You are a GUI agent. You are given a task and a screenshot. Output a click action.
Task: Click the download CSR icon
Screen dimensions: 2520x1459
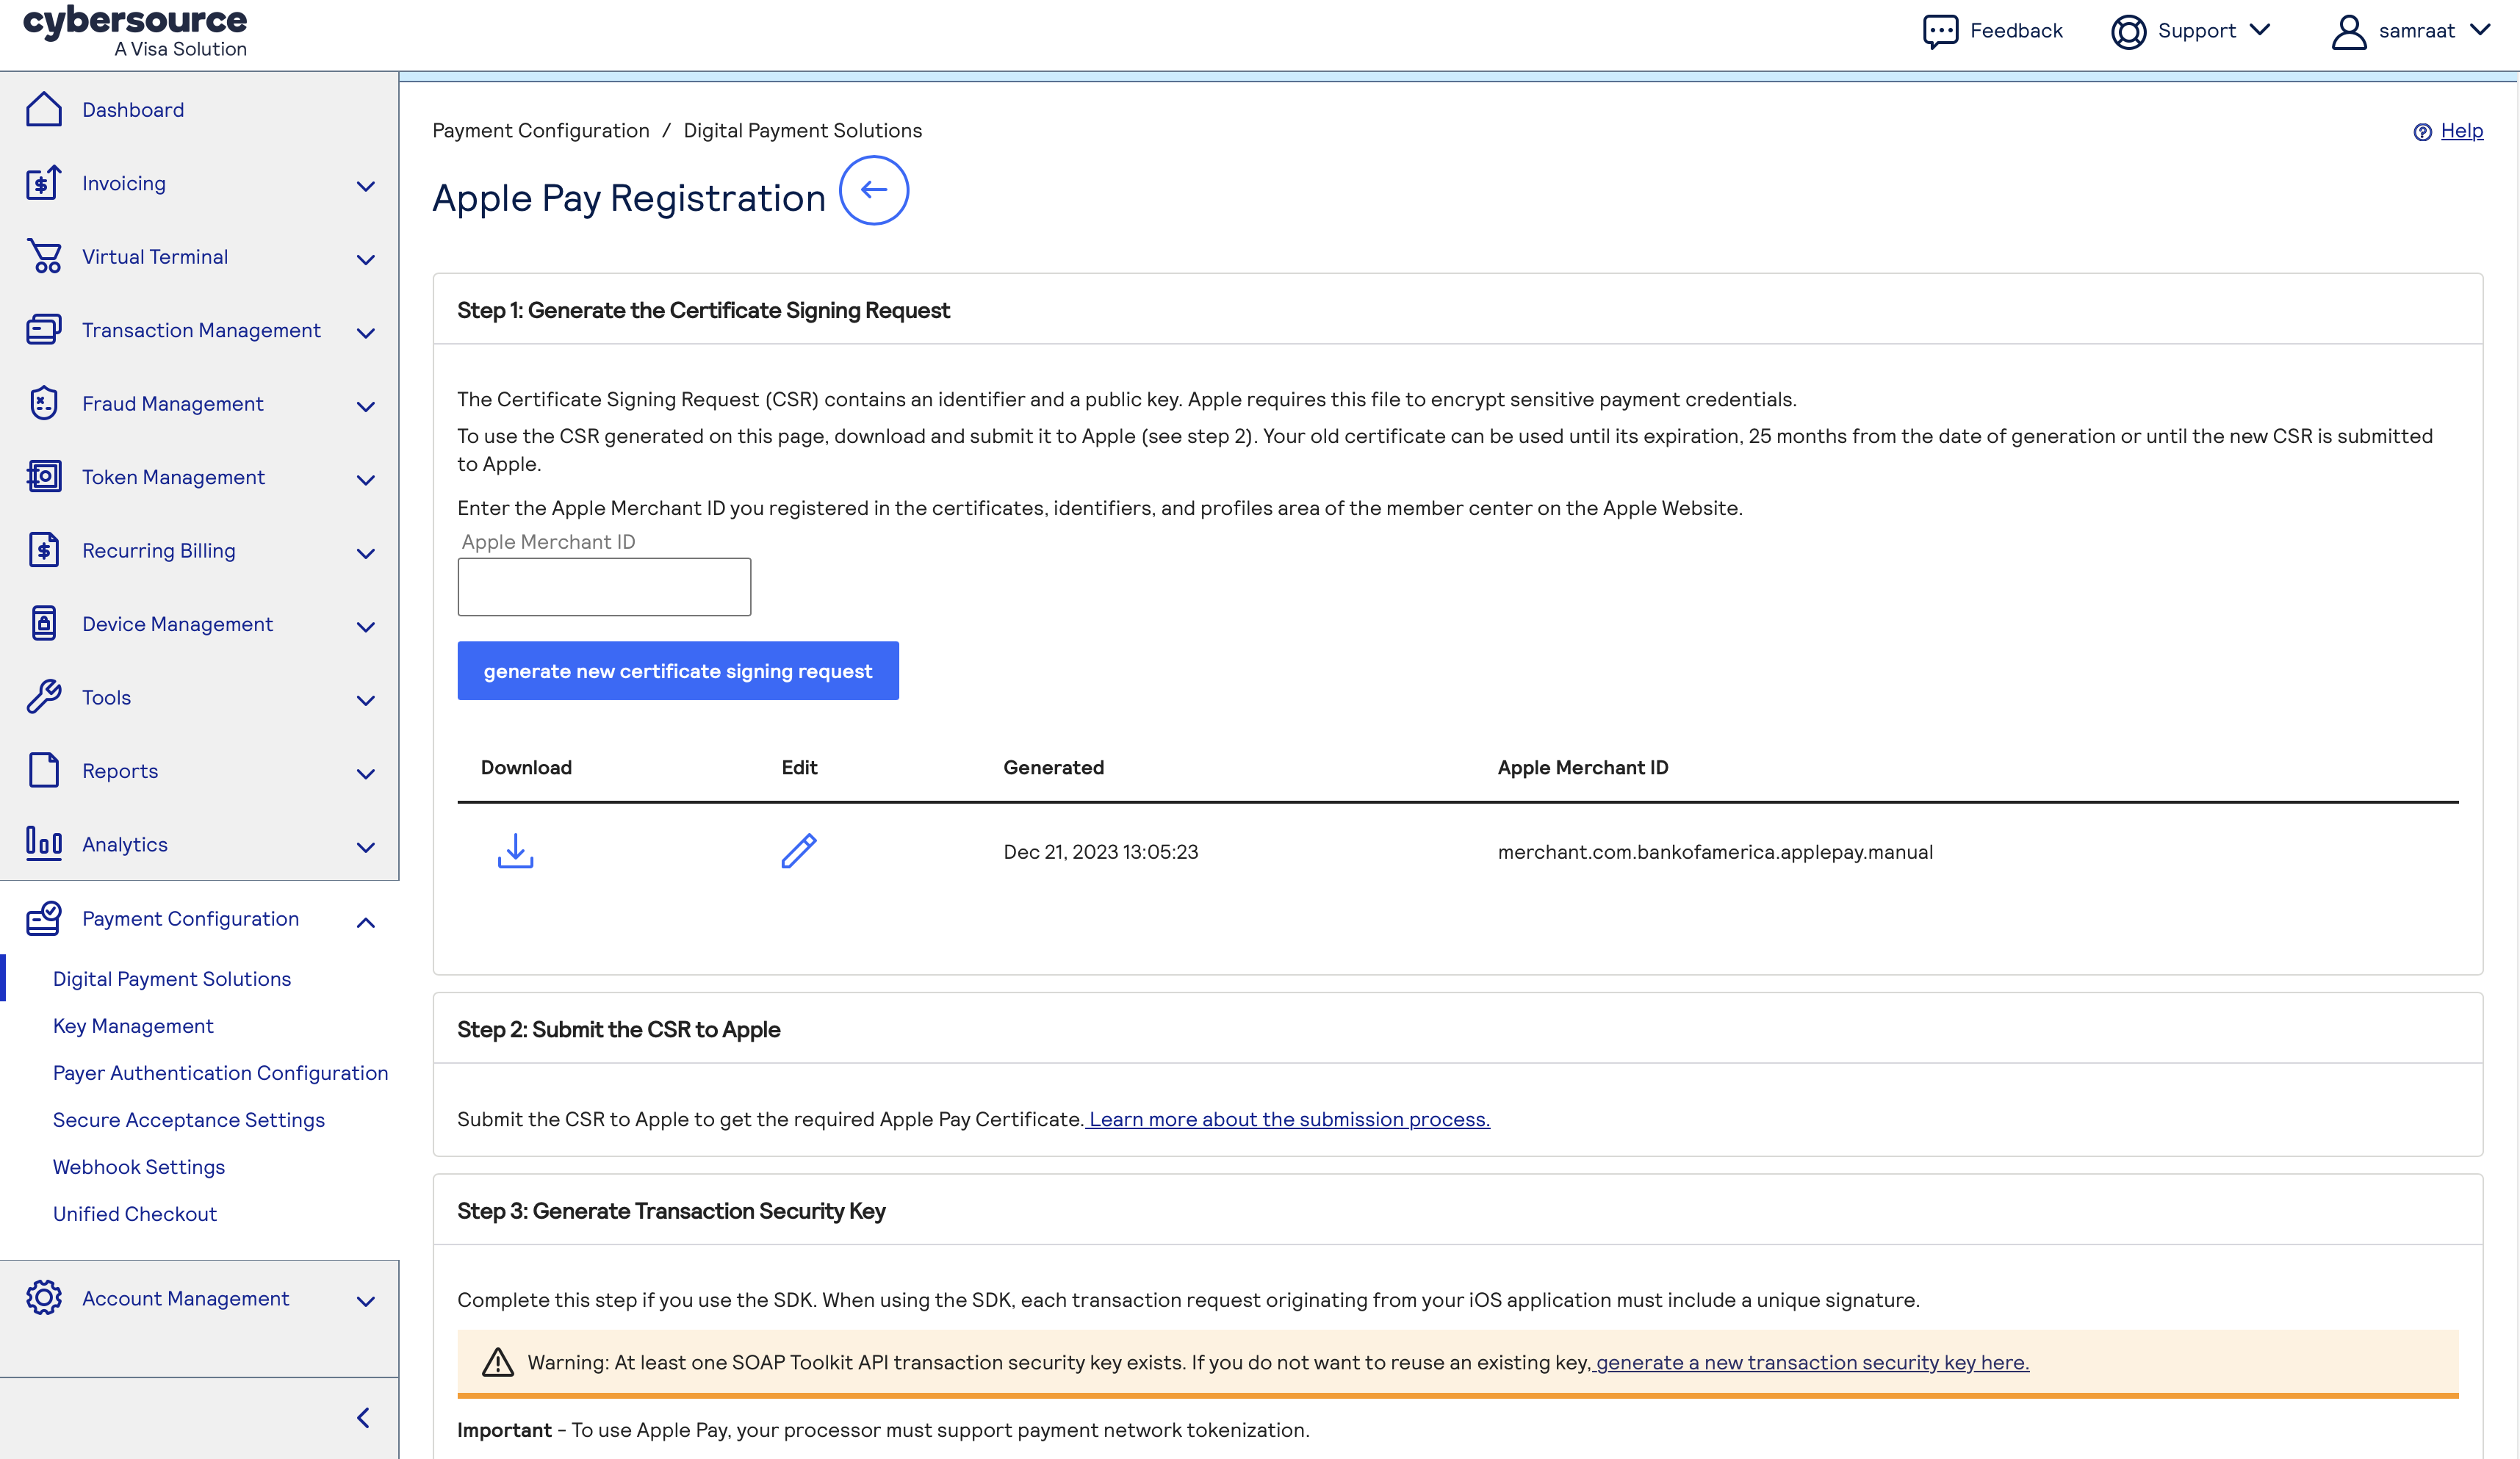click(515, 851)
